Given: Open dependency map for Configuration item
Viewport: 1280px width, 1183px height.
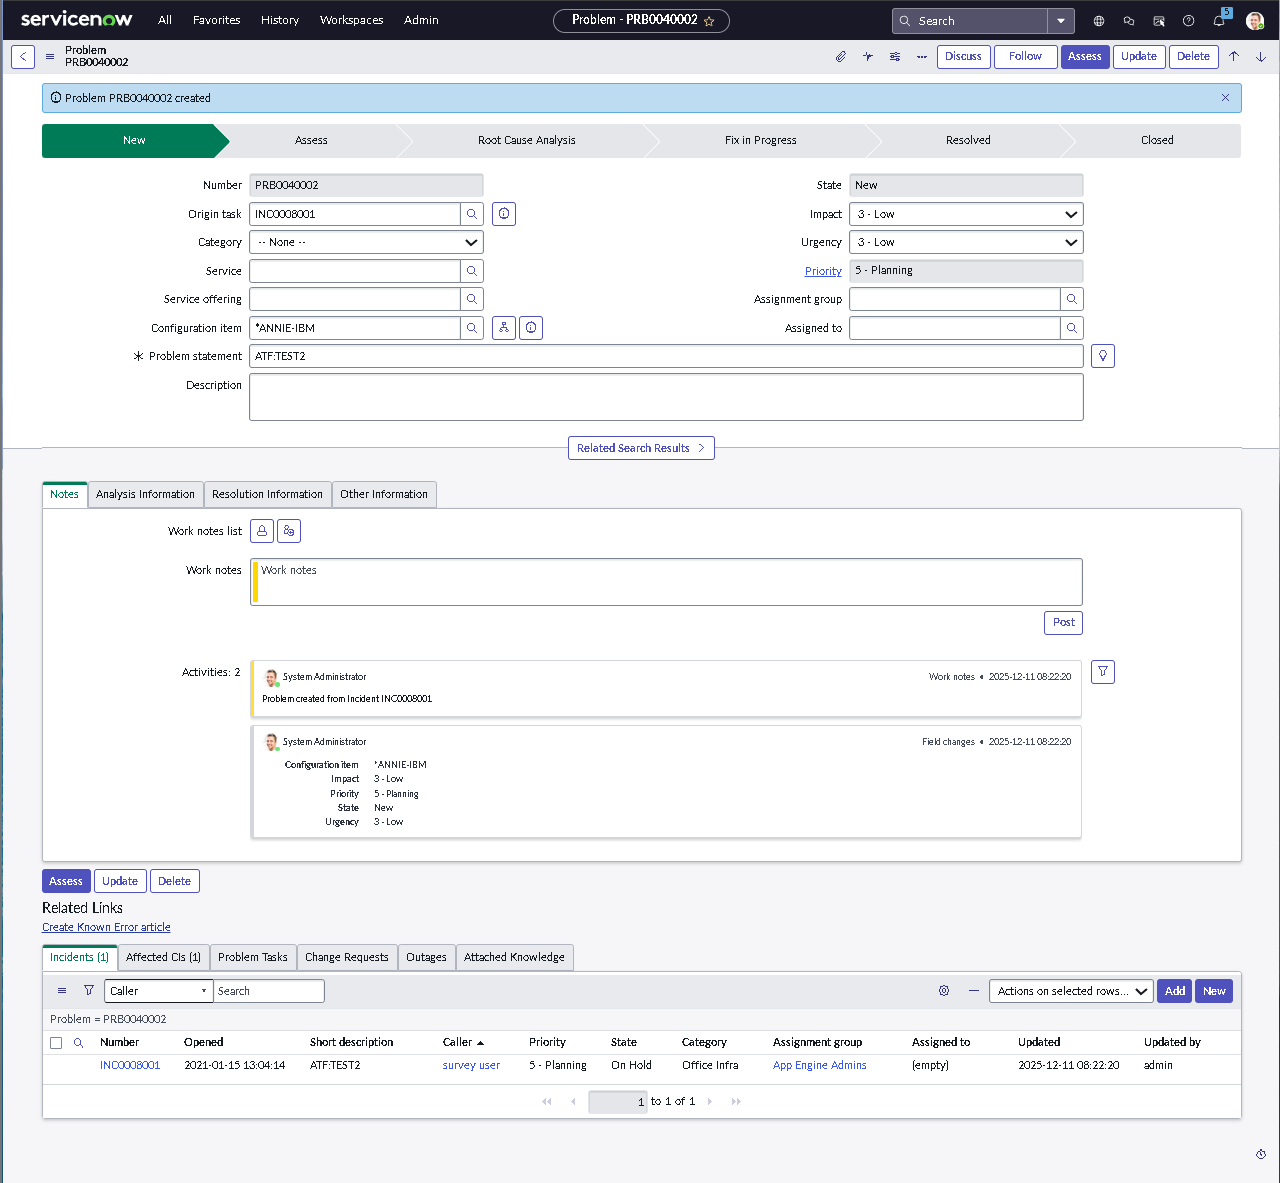Looking at the screenshot, I should coord(503,327).
